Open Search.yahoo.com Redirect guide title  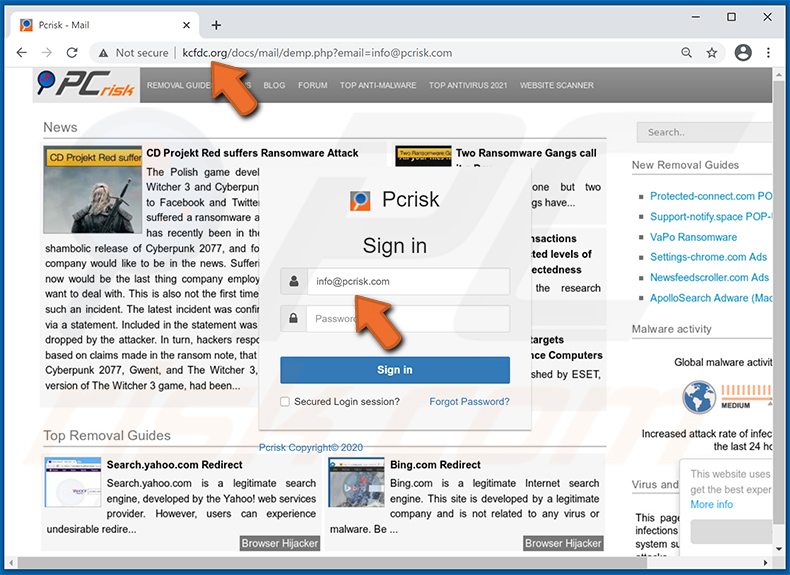coord(174,465)
